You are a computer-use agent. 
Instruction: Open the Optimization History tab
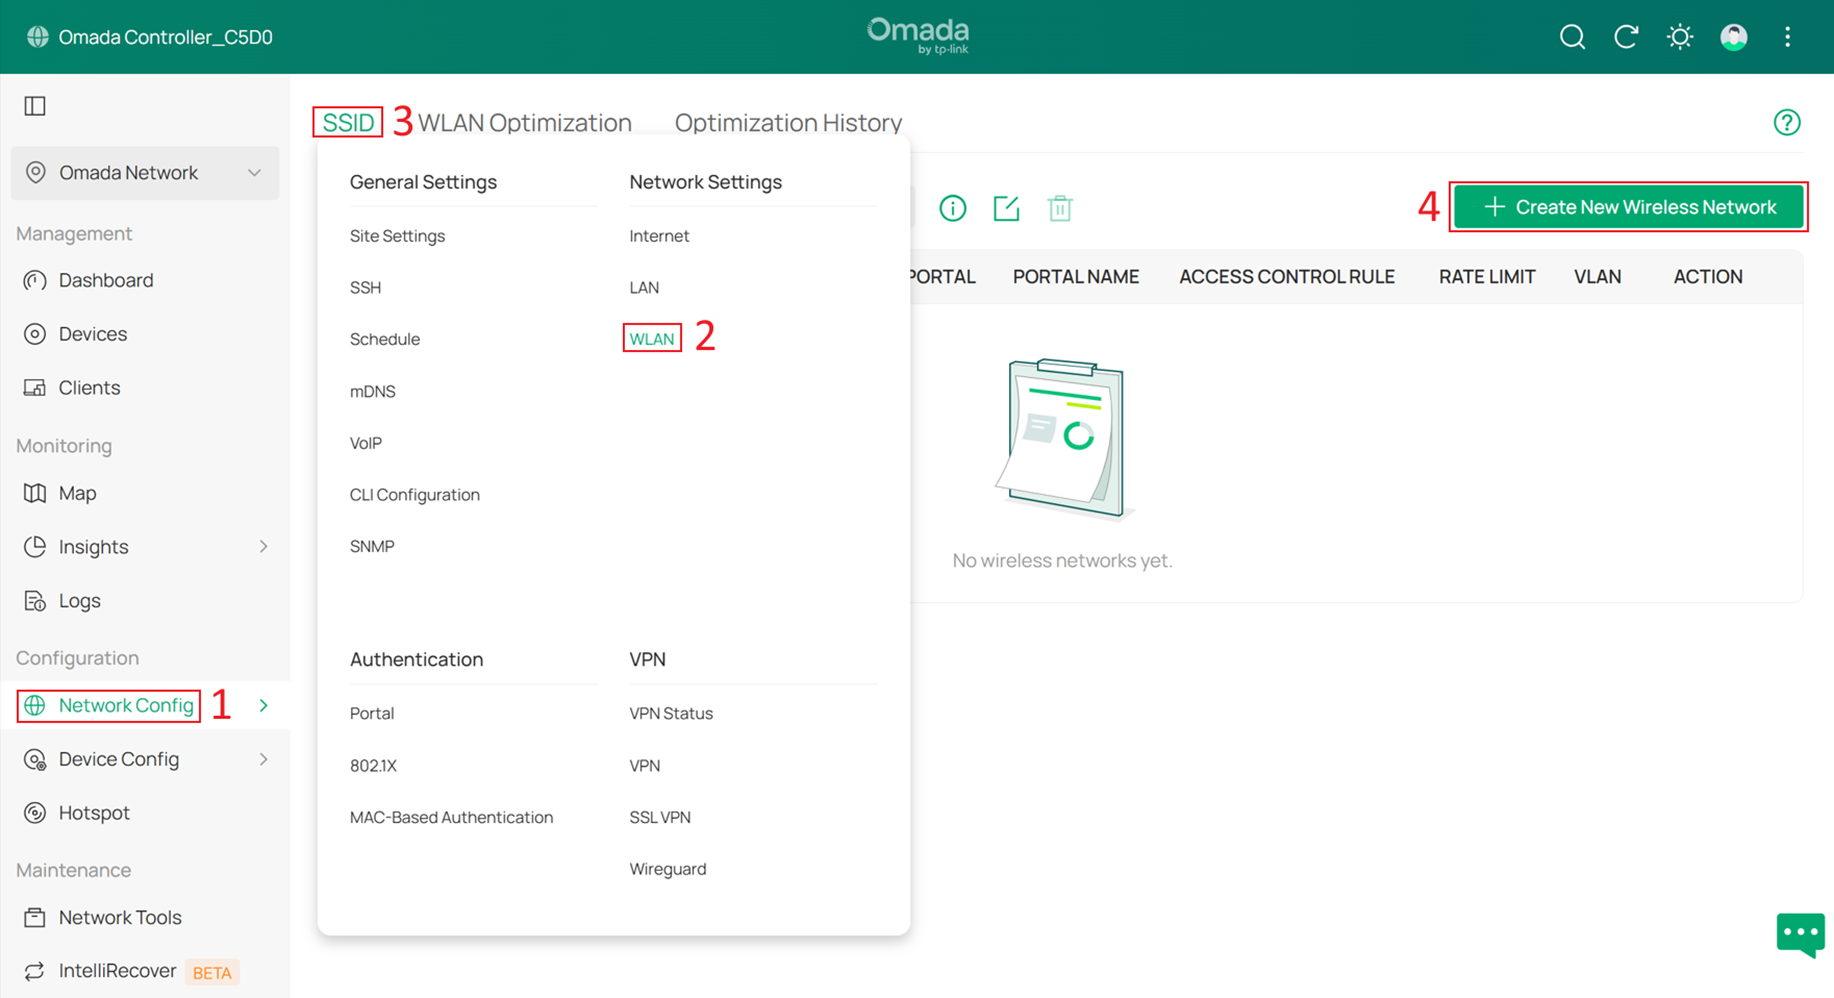[788, 122]
